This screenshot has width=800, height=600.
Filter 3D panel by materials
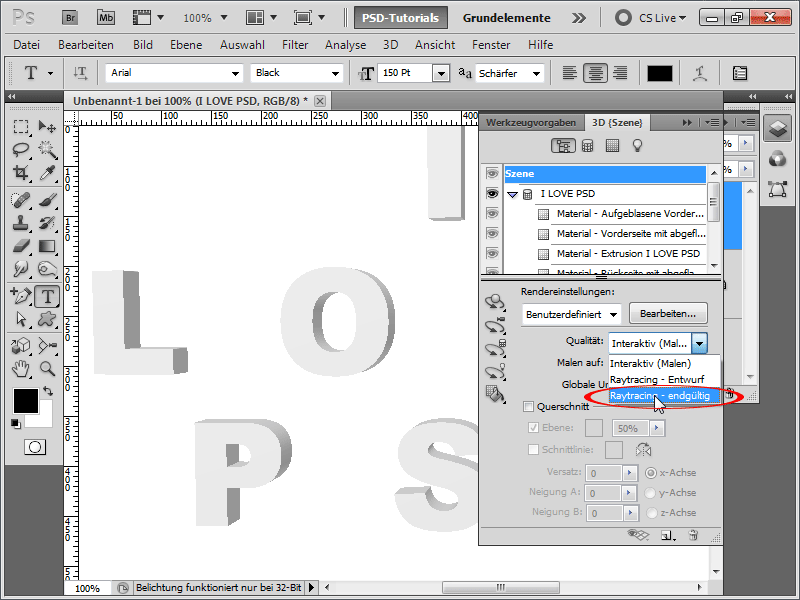click(x=612, y=146)
